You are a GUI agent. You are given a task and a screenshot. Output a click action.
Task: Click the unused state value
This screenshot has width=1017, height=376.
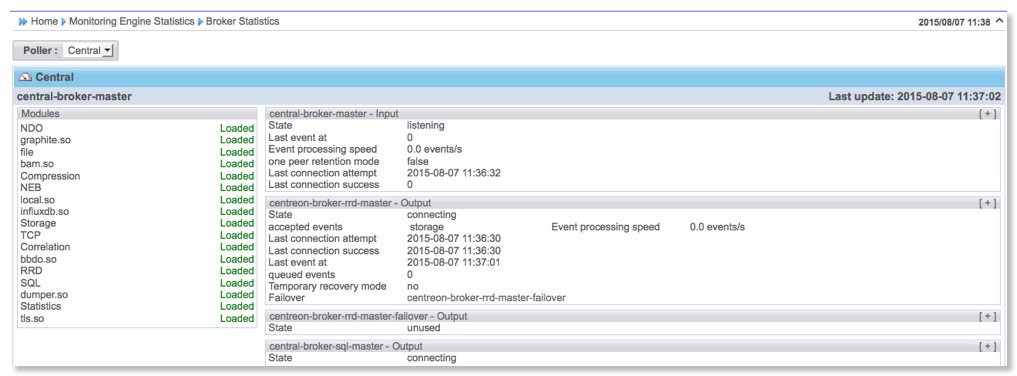[x=423, y=328]
